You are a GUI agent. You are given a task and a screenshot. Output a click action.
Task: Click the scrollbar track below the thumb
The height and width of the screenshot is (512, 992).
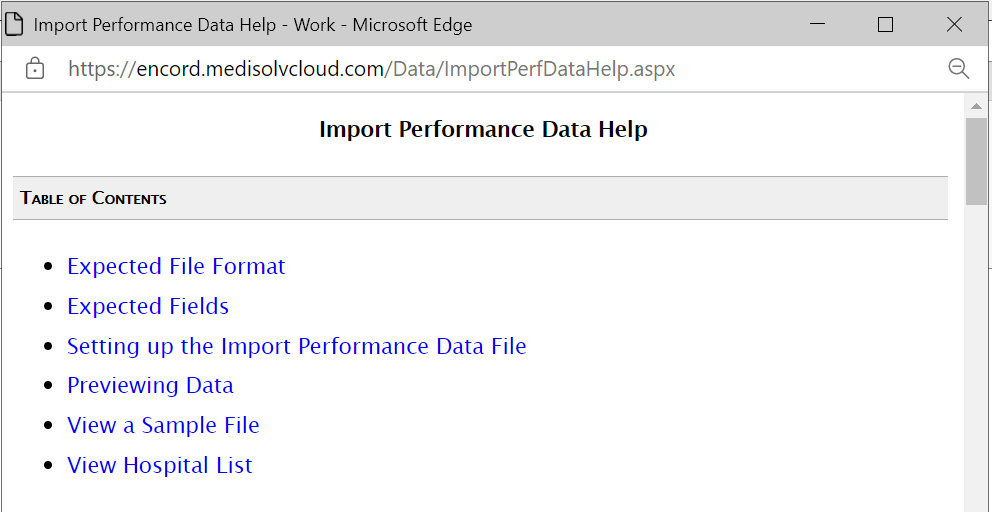976,358
